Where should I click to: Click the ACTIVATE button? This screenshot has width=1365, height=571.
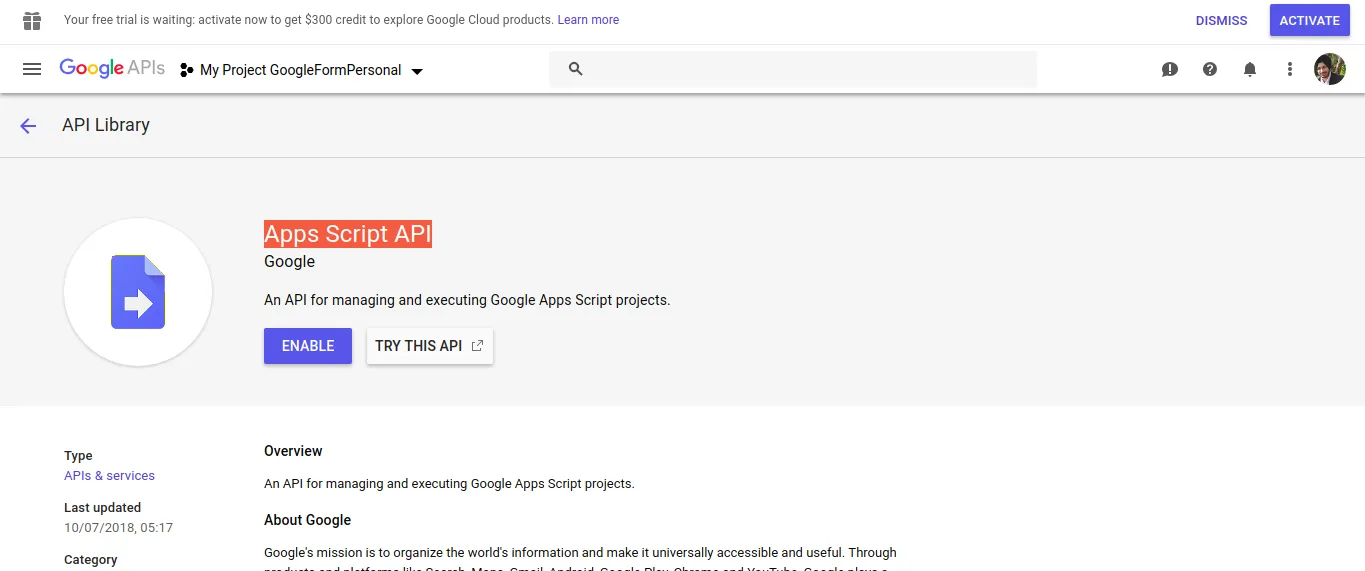[x=1309, y=20]
